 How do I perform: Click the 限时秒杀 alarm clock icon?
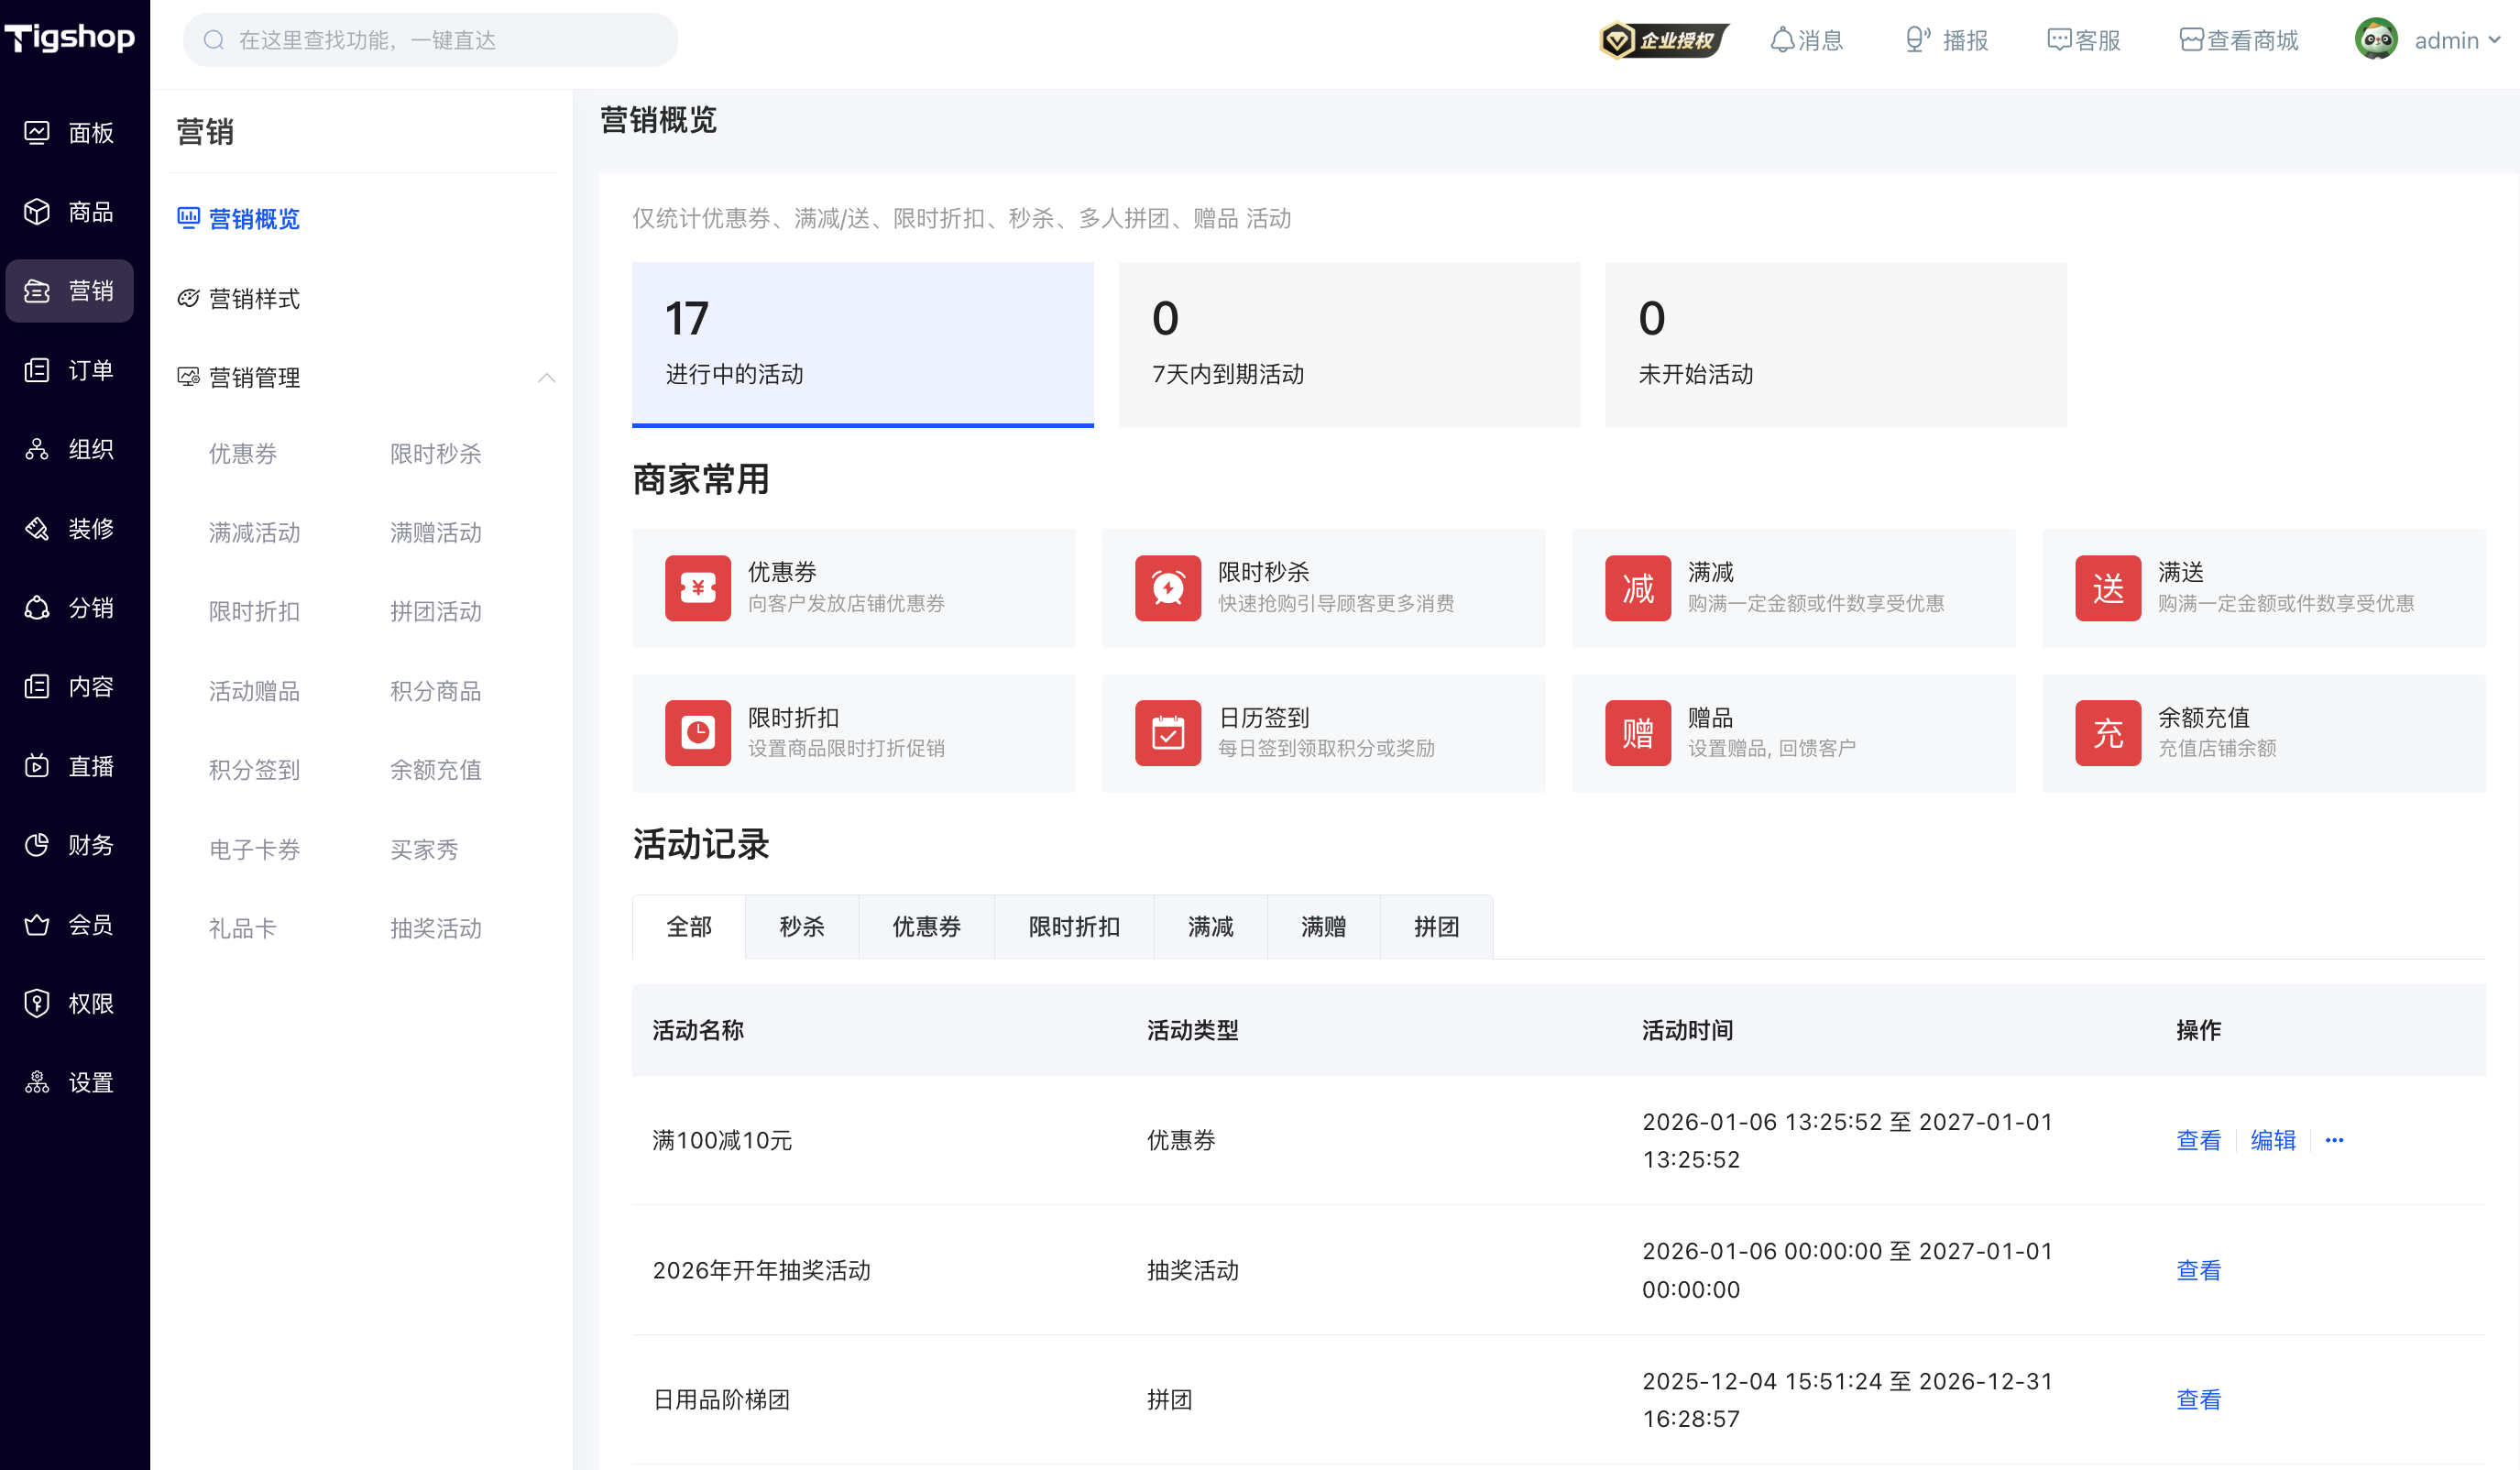[x=1167, y=588]
